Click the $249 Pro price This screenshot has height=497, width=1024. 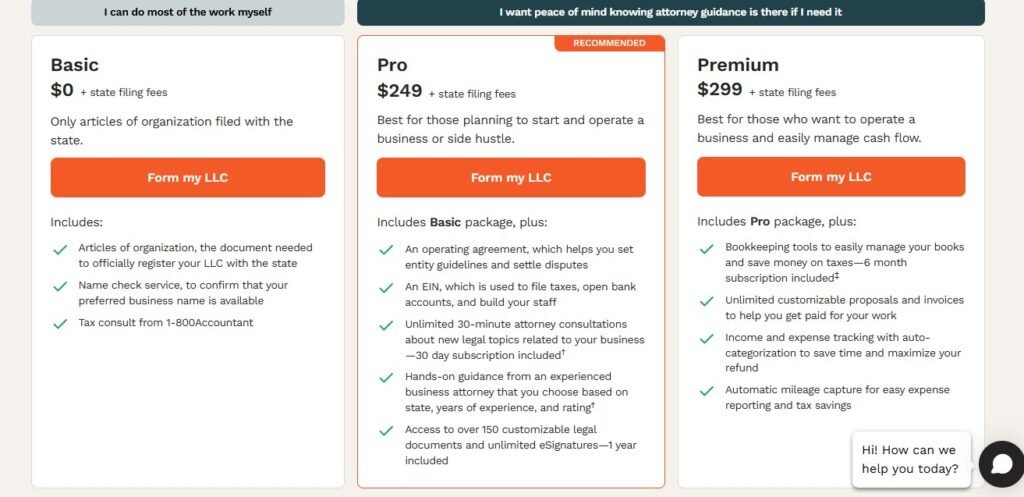click(400, 91)
